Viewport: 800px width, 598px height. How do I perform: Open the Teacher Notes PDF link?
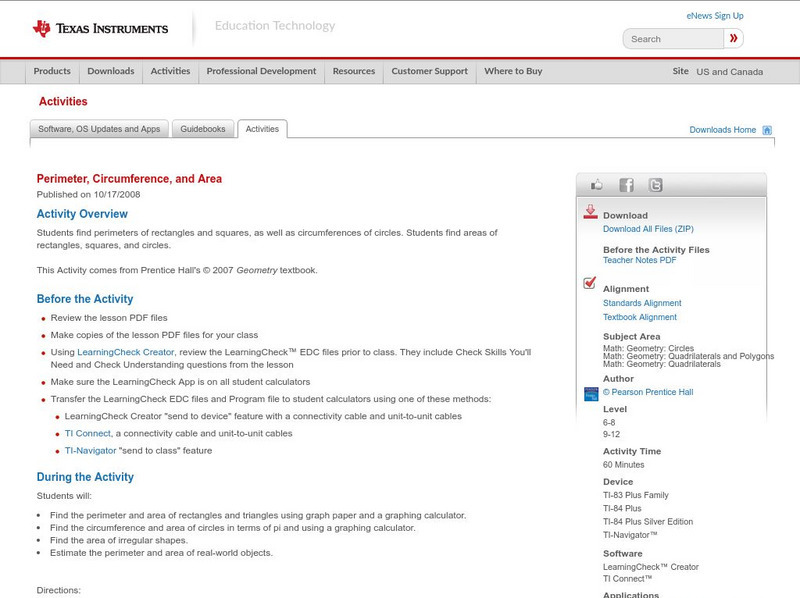pos(639,260)
